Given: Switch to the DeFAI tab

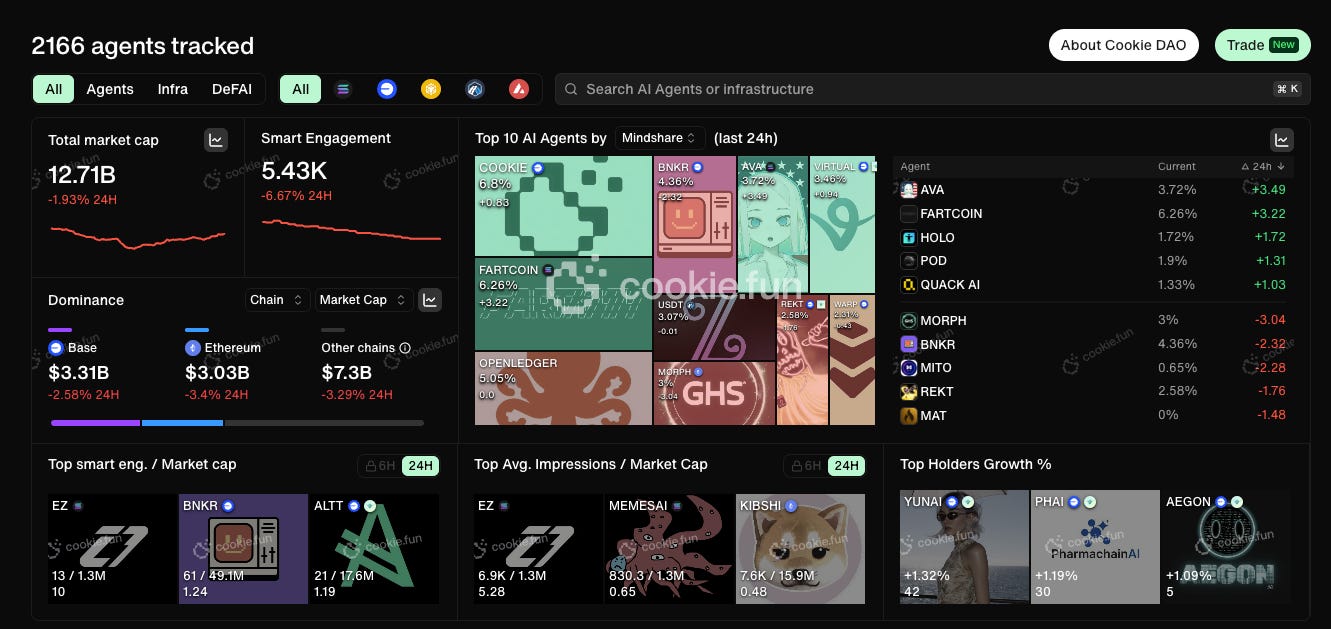Looking at the screenshot, I should click(x=232, y=89).
